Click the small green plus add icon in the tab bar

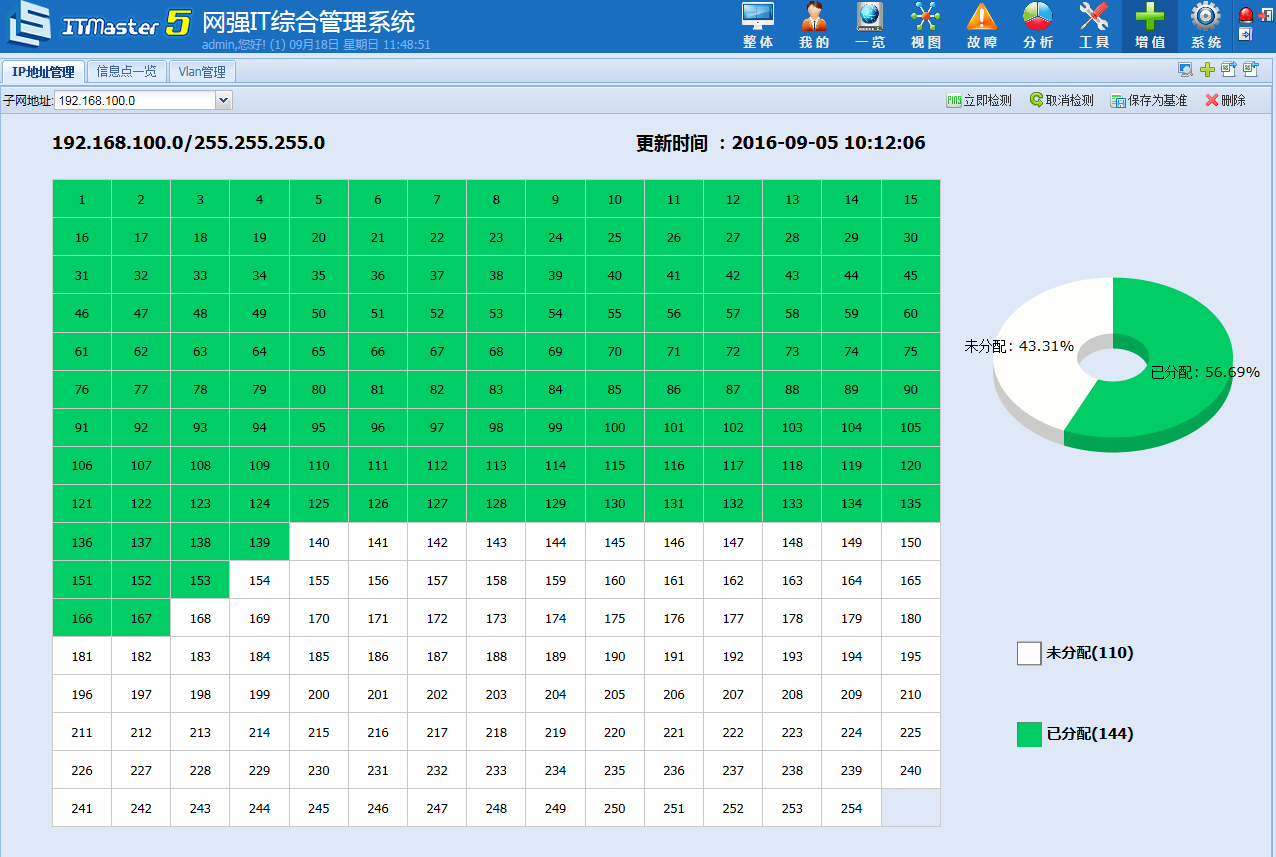coord(1207,70)
